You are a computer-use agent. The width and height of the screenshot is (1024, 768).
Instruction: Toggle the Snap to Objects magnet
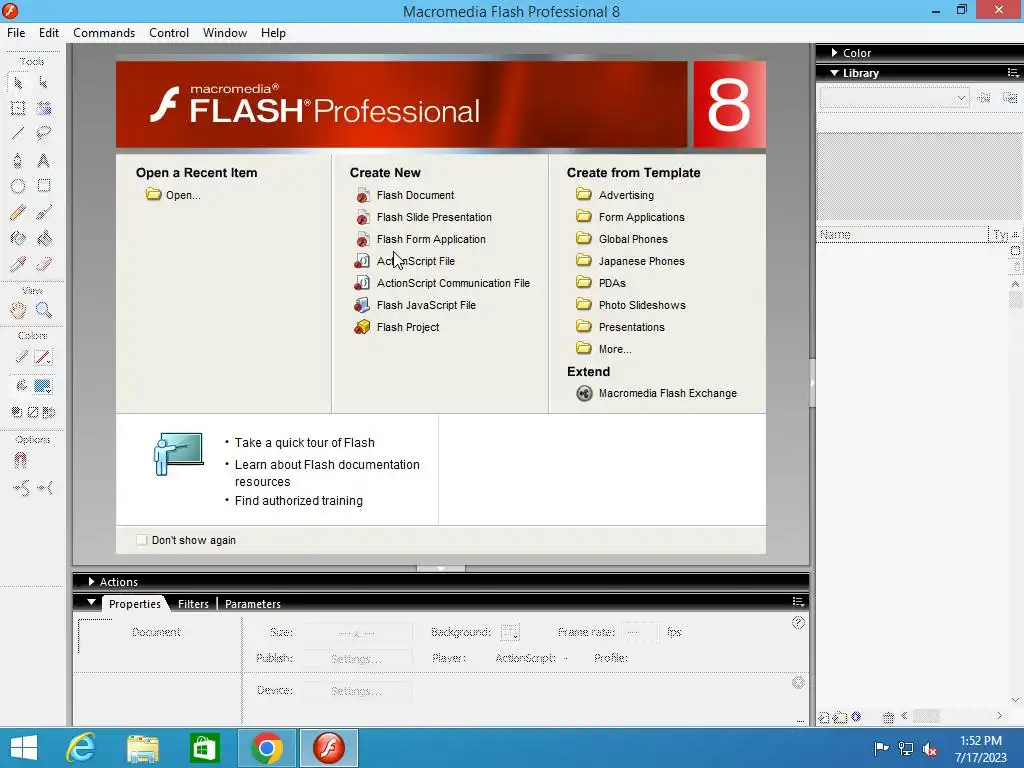(20, 461)
